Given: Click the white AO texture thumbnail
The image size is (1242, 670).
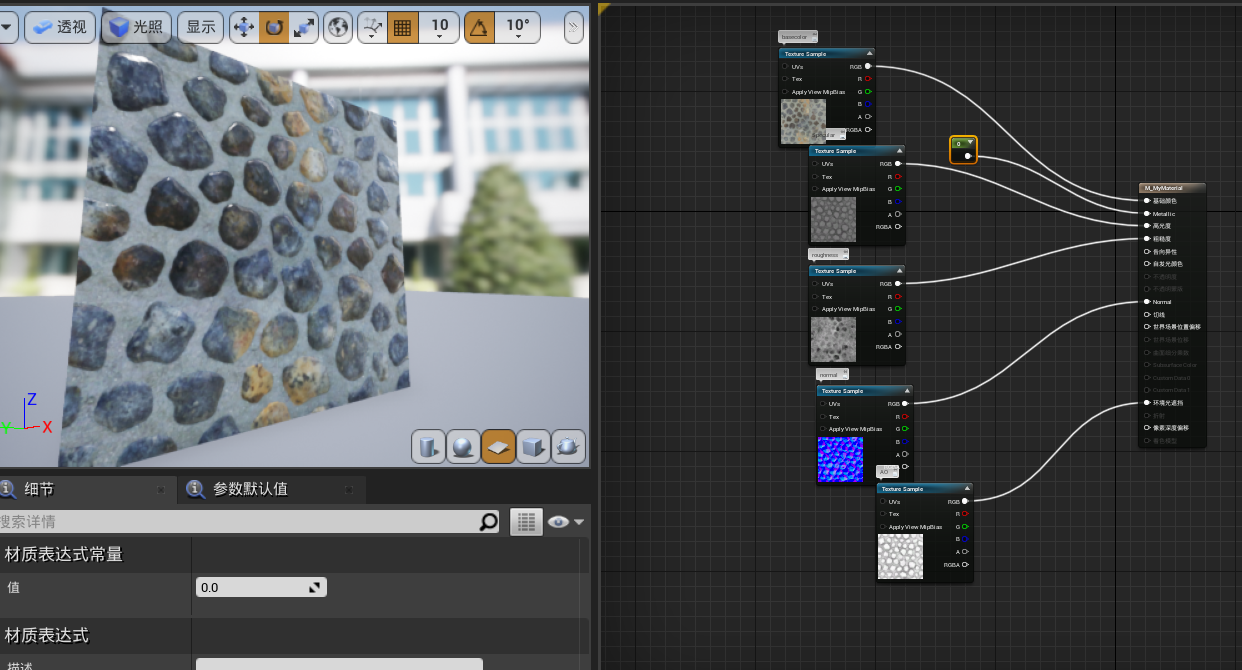Looking at the screenshot, I should click(x=900, y=557).
